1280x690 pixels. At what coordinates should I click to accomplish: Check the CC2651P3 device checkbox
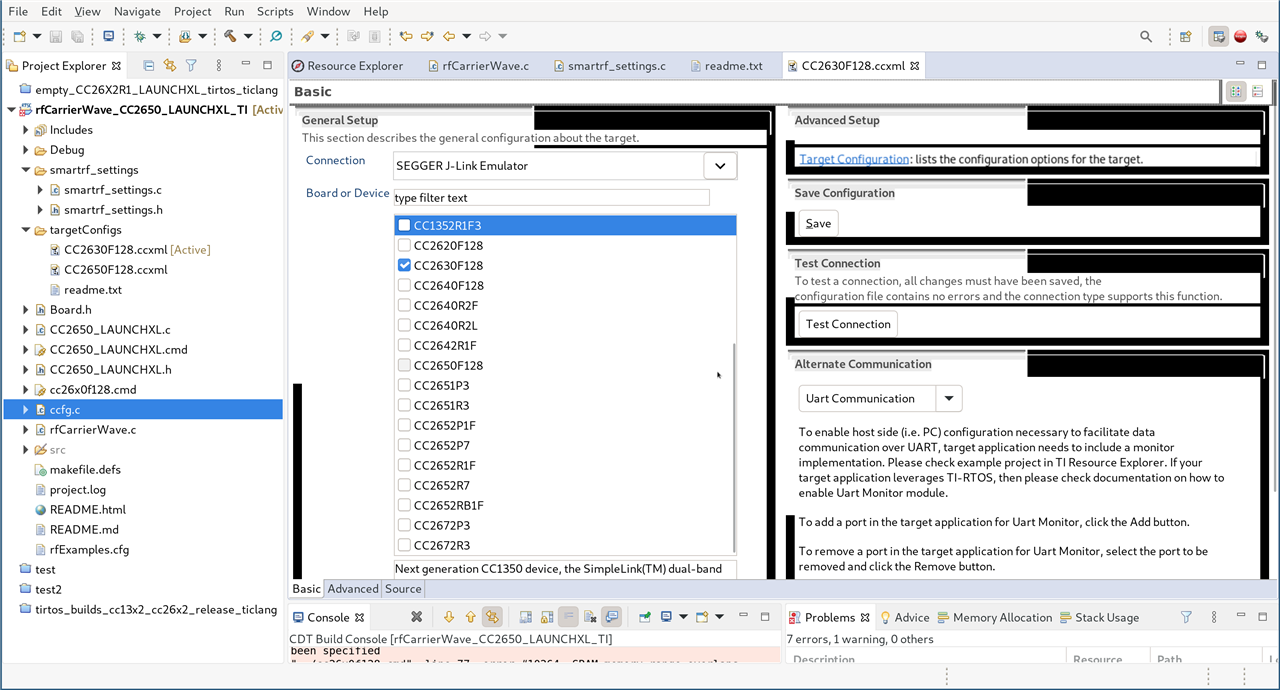pyautogui.click(x=404, y=385)
